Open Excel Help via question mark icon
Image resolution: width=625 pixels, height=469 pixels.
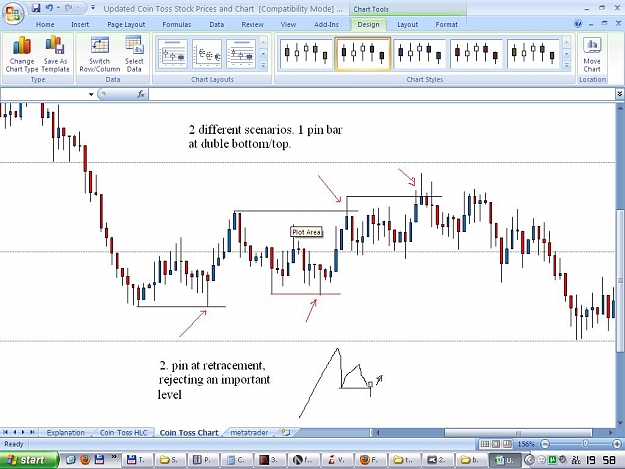578,24
